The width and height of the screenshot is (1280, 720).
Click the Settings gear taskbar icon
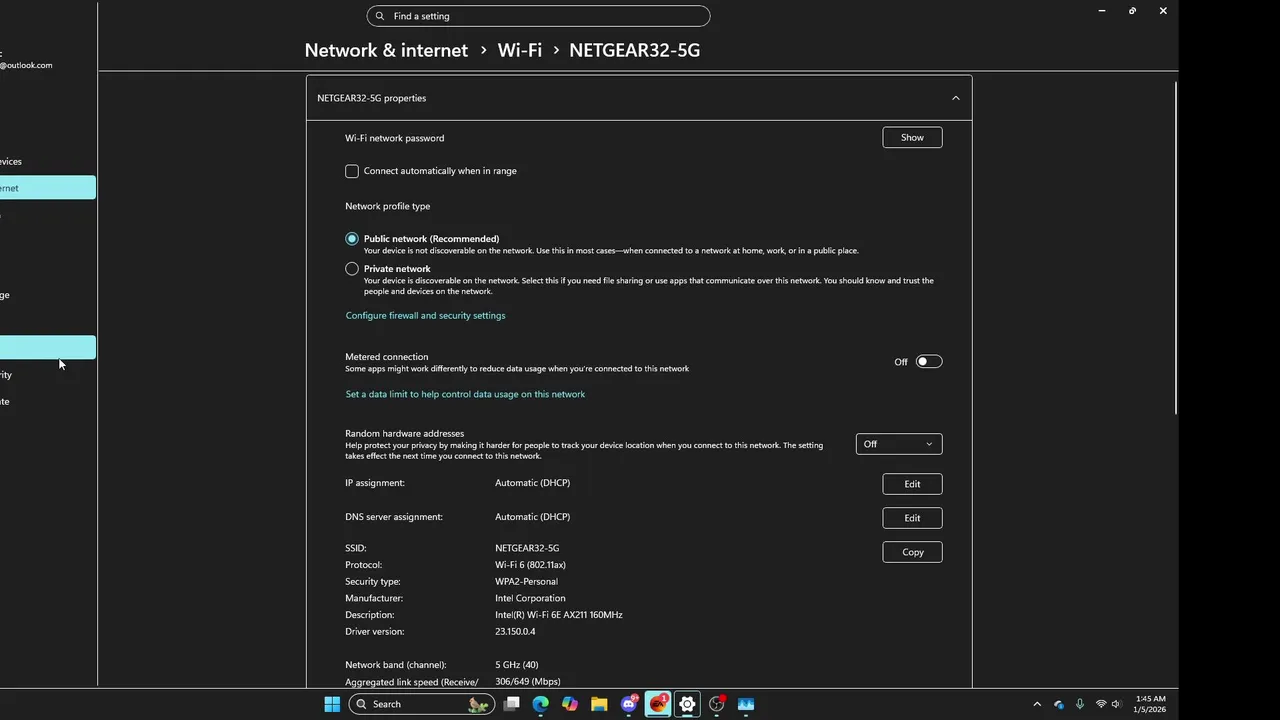coord(687,704)
